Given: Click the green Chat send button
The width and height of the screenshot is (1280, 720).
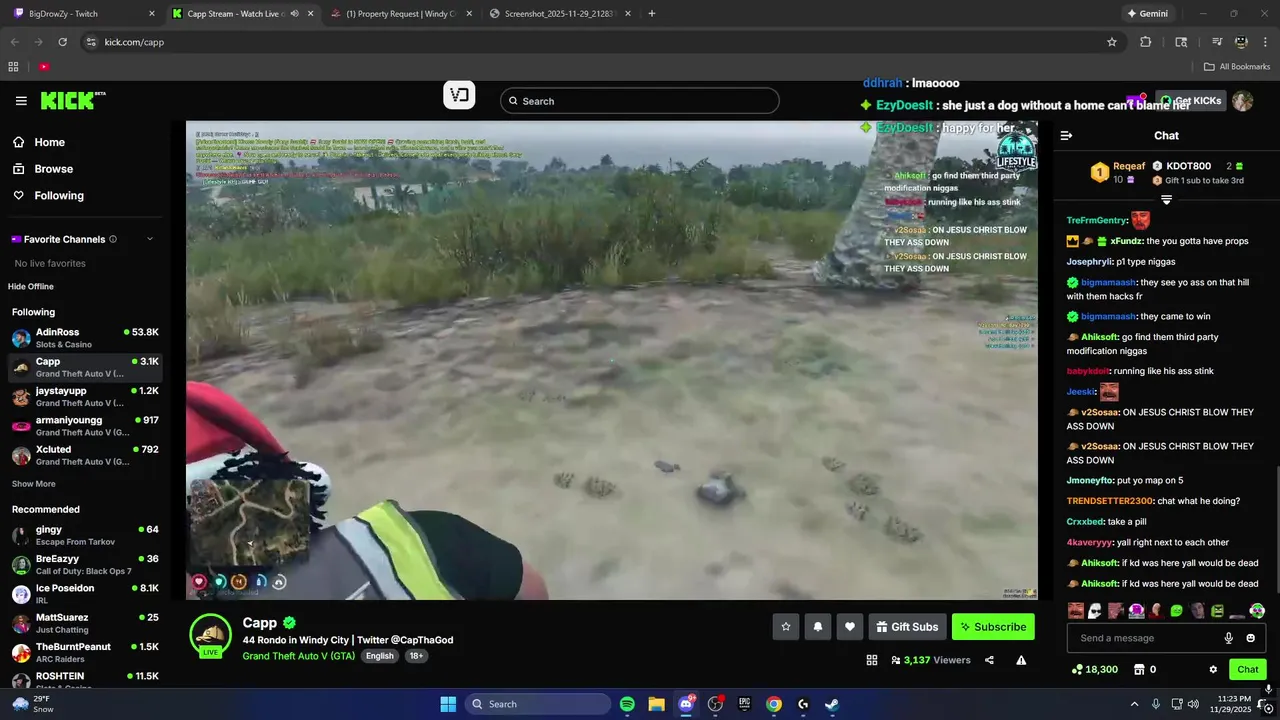Looking at the screenshot, I should (1248, 669).
